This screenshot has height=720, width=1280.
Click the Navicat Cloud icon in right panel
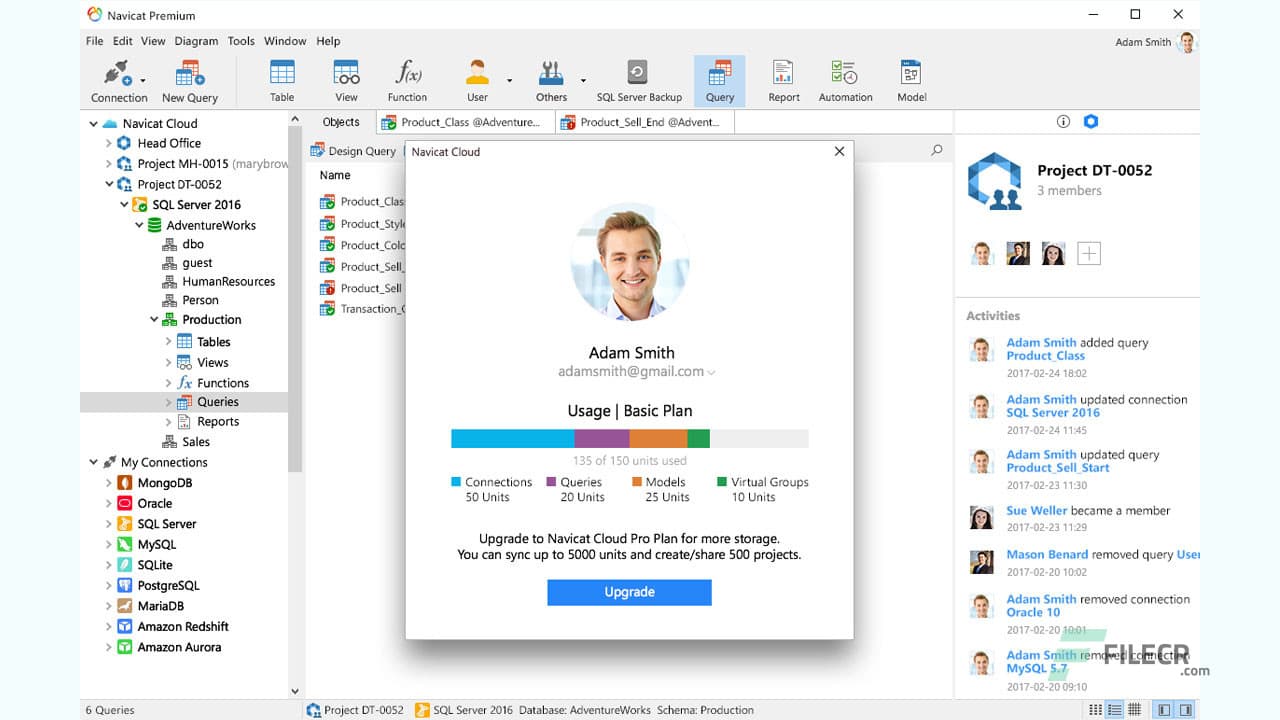pyautogui.click(x=1090, y=121)
